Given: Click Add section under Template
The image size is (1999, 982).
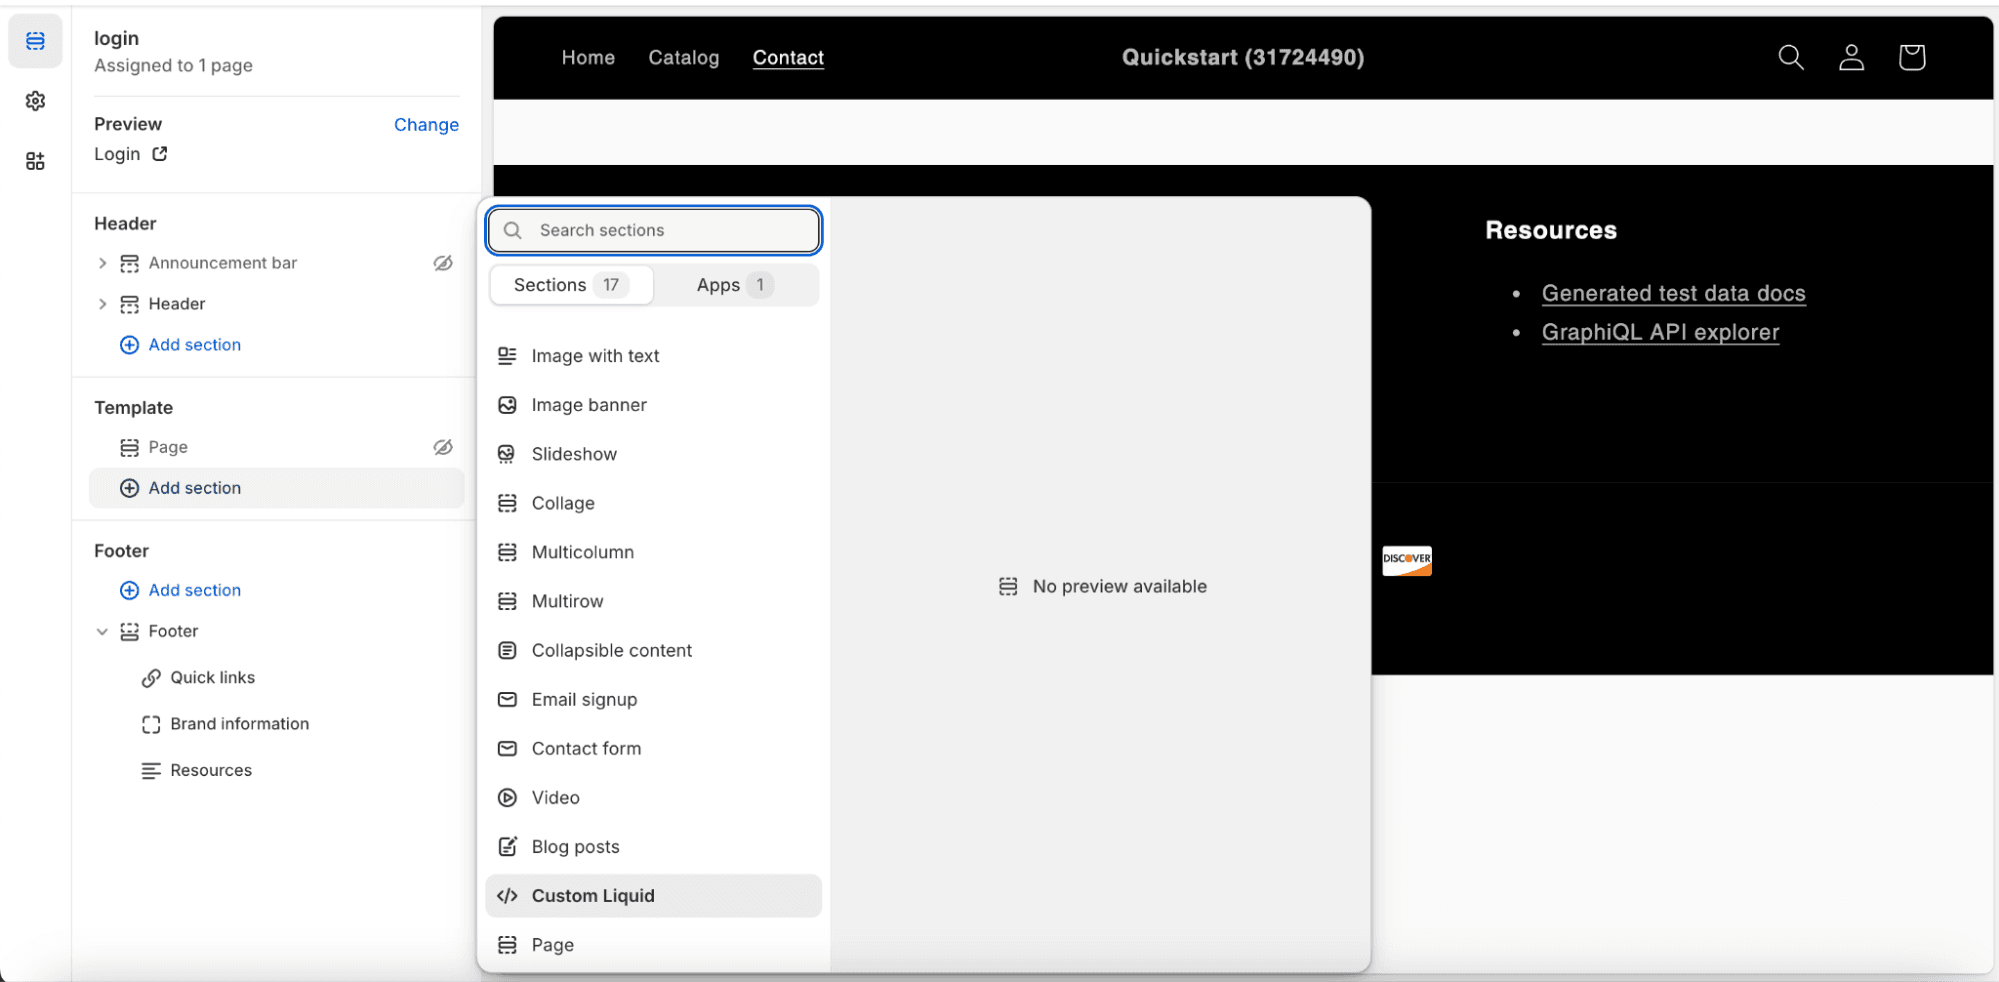Looking at the screenshot, I should click(194, 488).
